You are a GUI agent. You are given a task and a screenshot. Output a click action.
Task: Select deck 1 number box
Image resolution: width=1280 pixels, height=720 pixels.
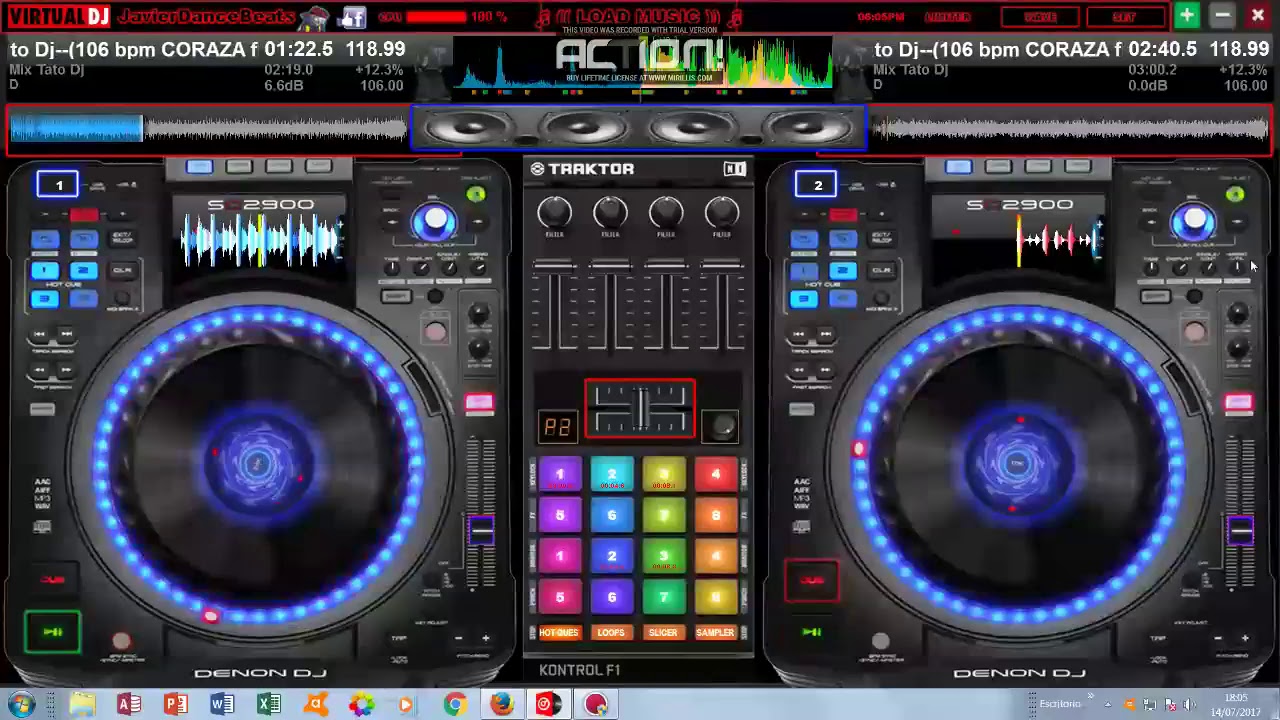click(x=58, y=185)
